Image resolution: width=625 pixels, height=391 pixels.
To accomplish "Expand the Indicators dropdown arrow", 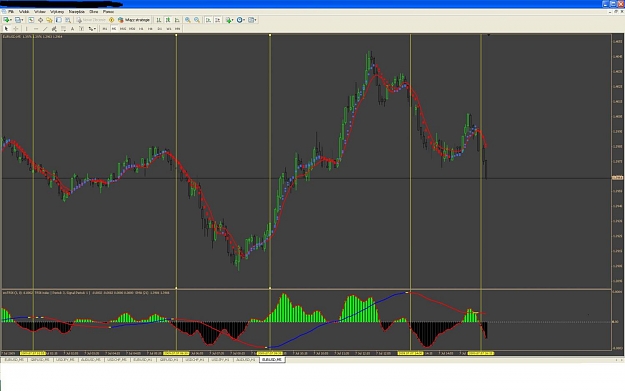I will (233, 20).
